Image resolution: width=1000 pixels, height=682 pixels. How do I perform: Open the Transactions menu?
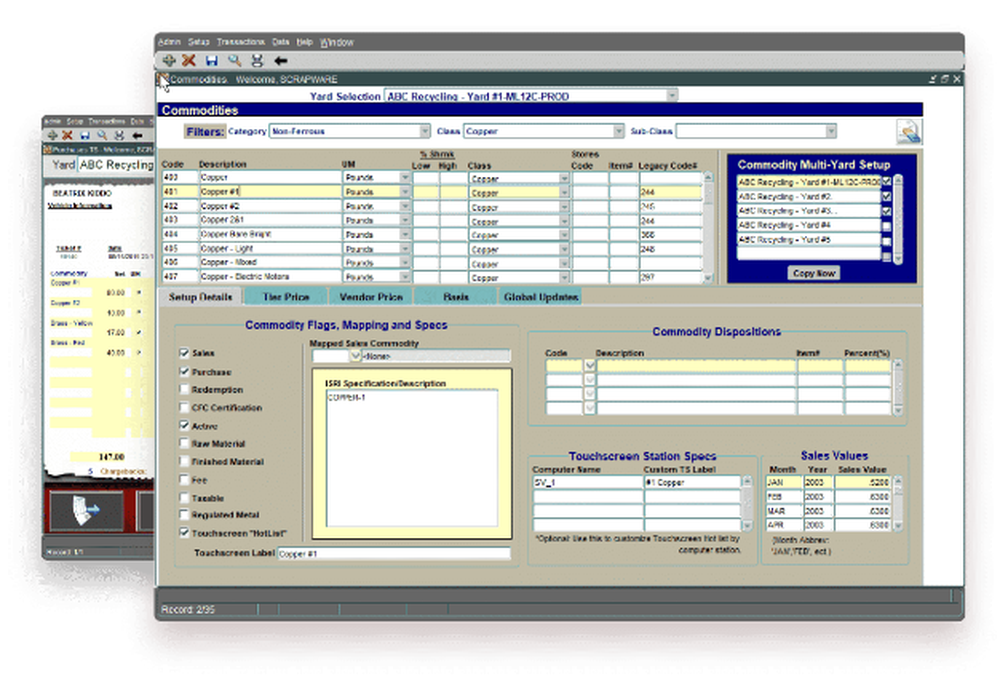click(x=240, y=42)
